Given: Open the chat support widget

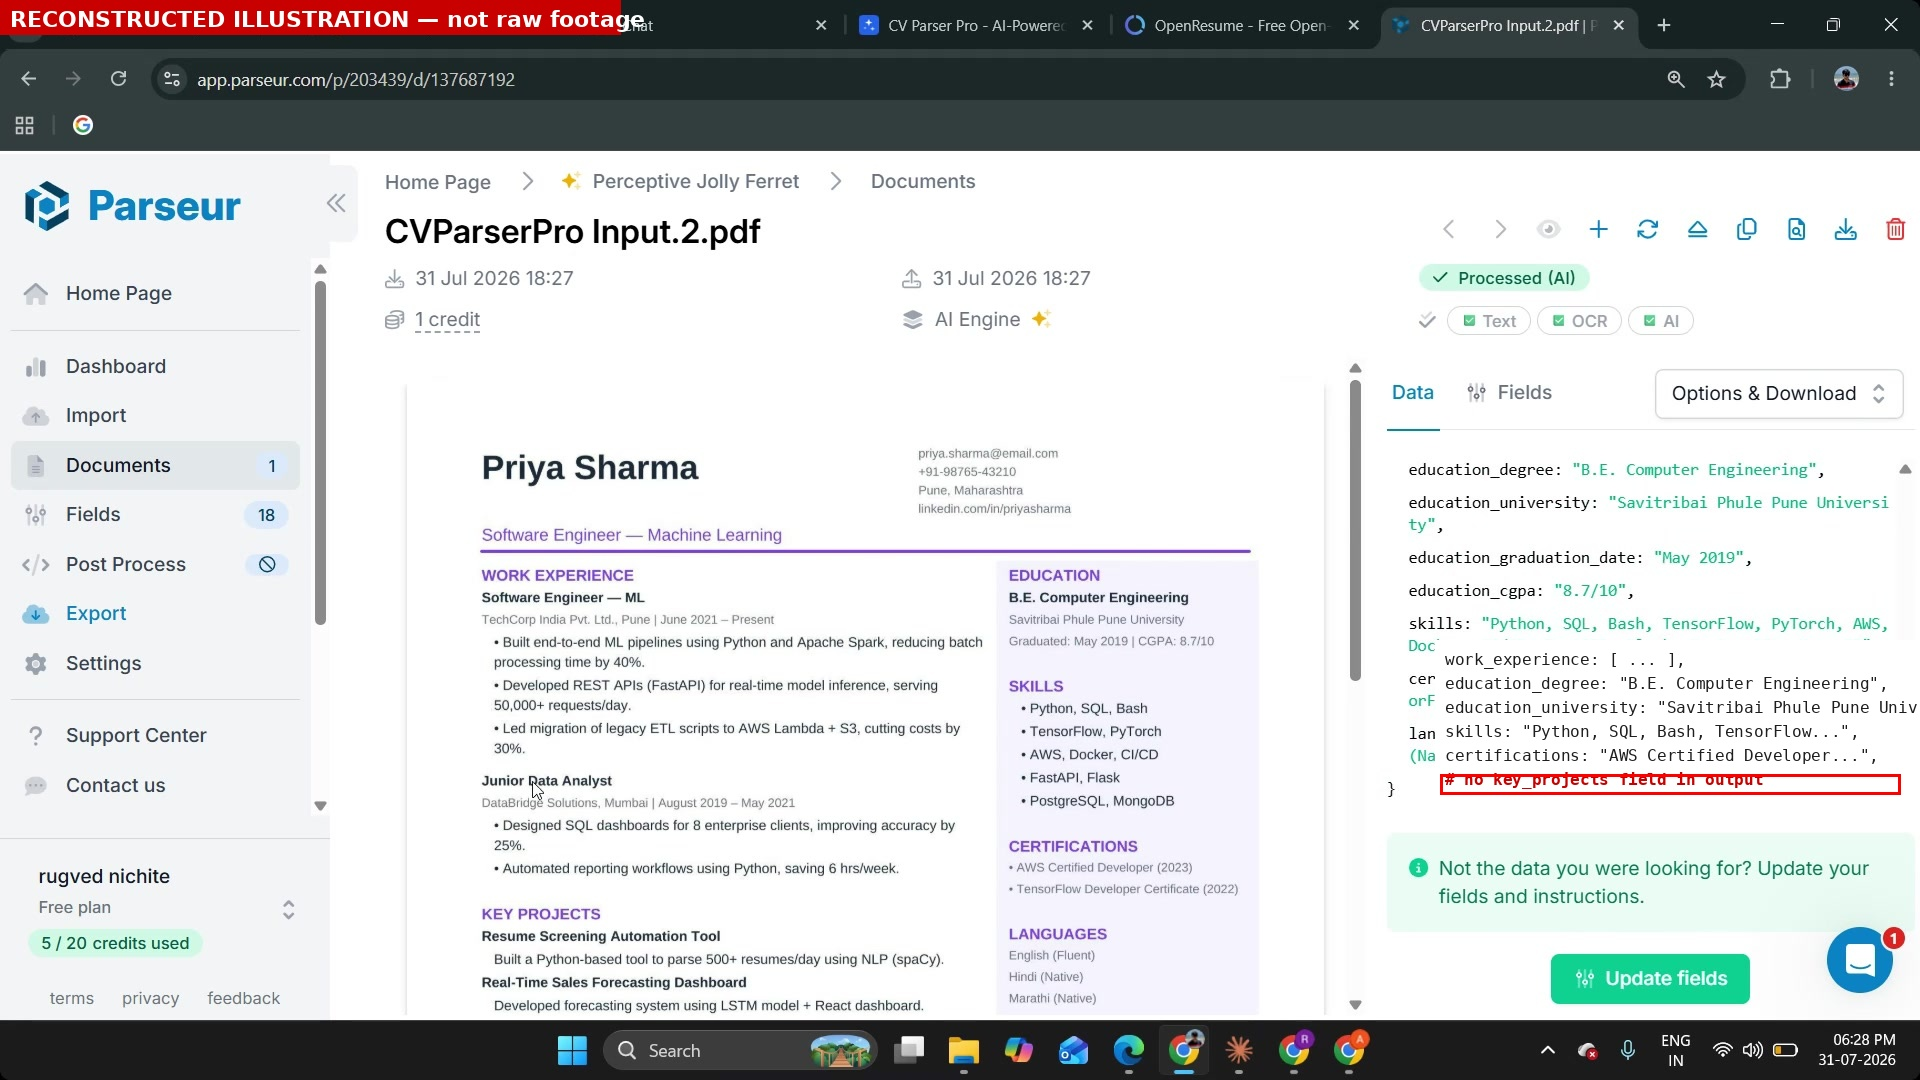Looking at the screenshot, I should point(1860,961).
